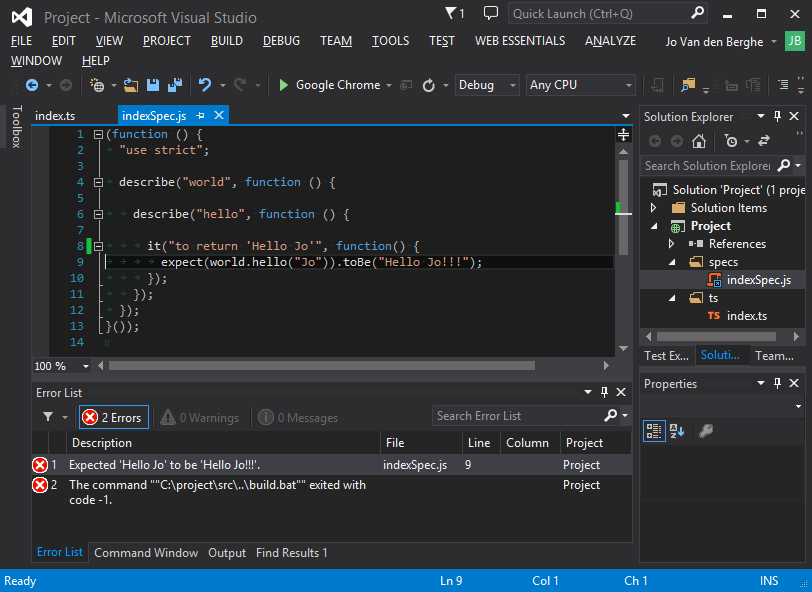Click the Undo arrow icon
The height and width of the screenshot is (592, 812).
pos(205,85)
